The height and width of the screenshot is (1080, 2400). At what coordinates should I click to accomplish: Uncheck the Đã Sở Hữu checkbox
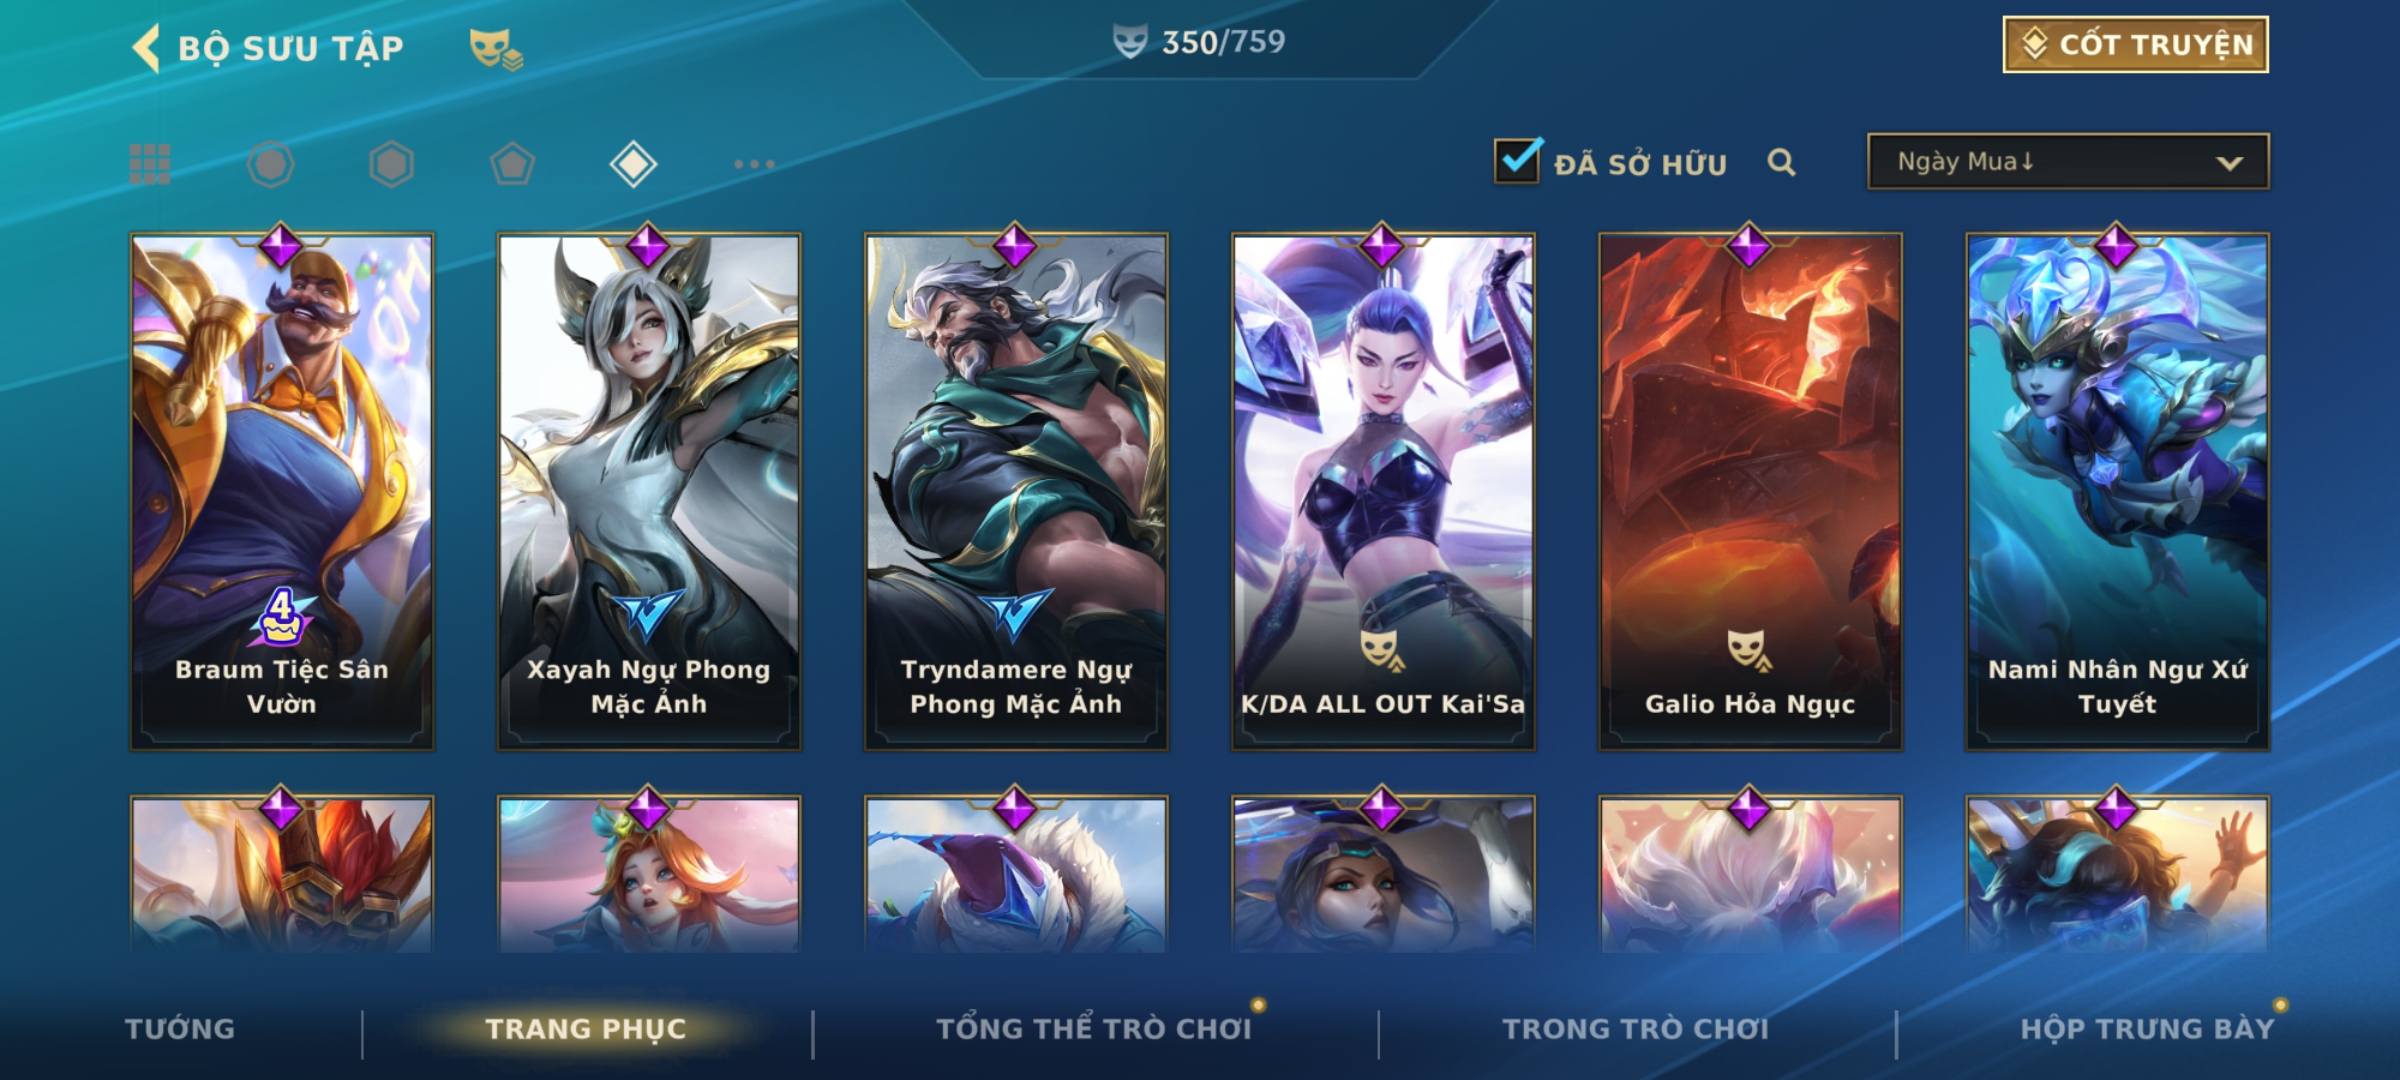click(1518, 160)
